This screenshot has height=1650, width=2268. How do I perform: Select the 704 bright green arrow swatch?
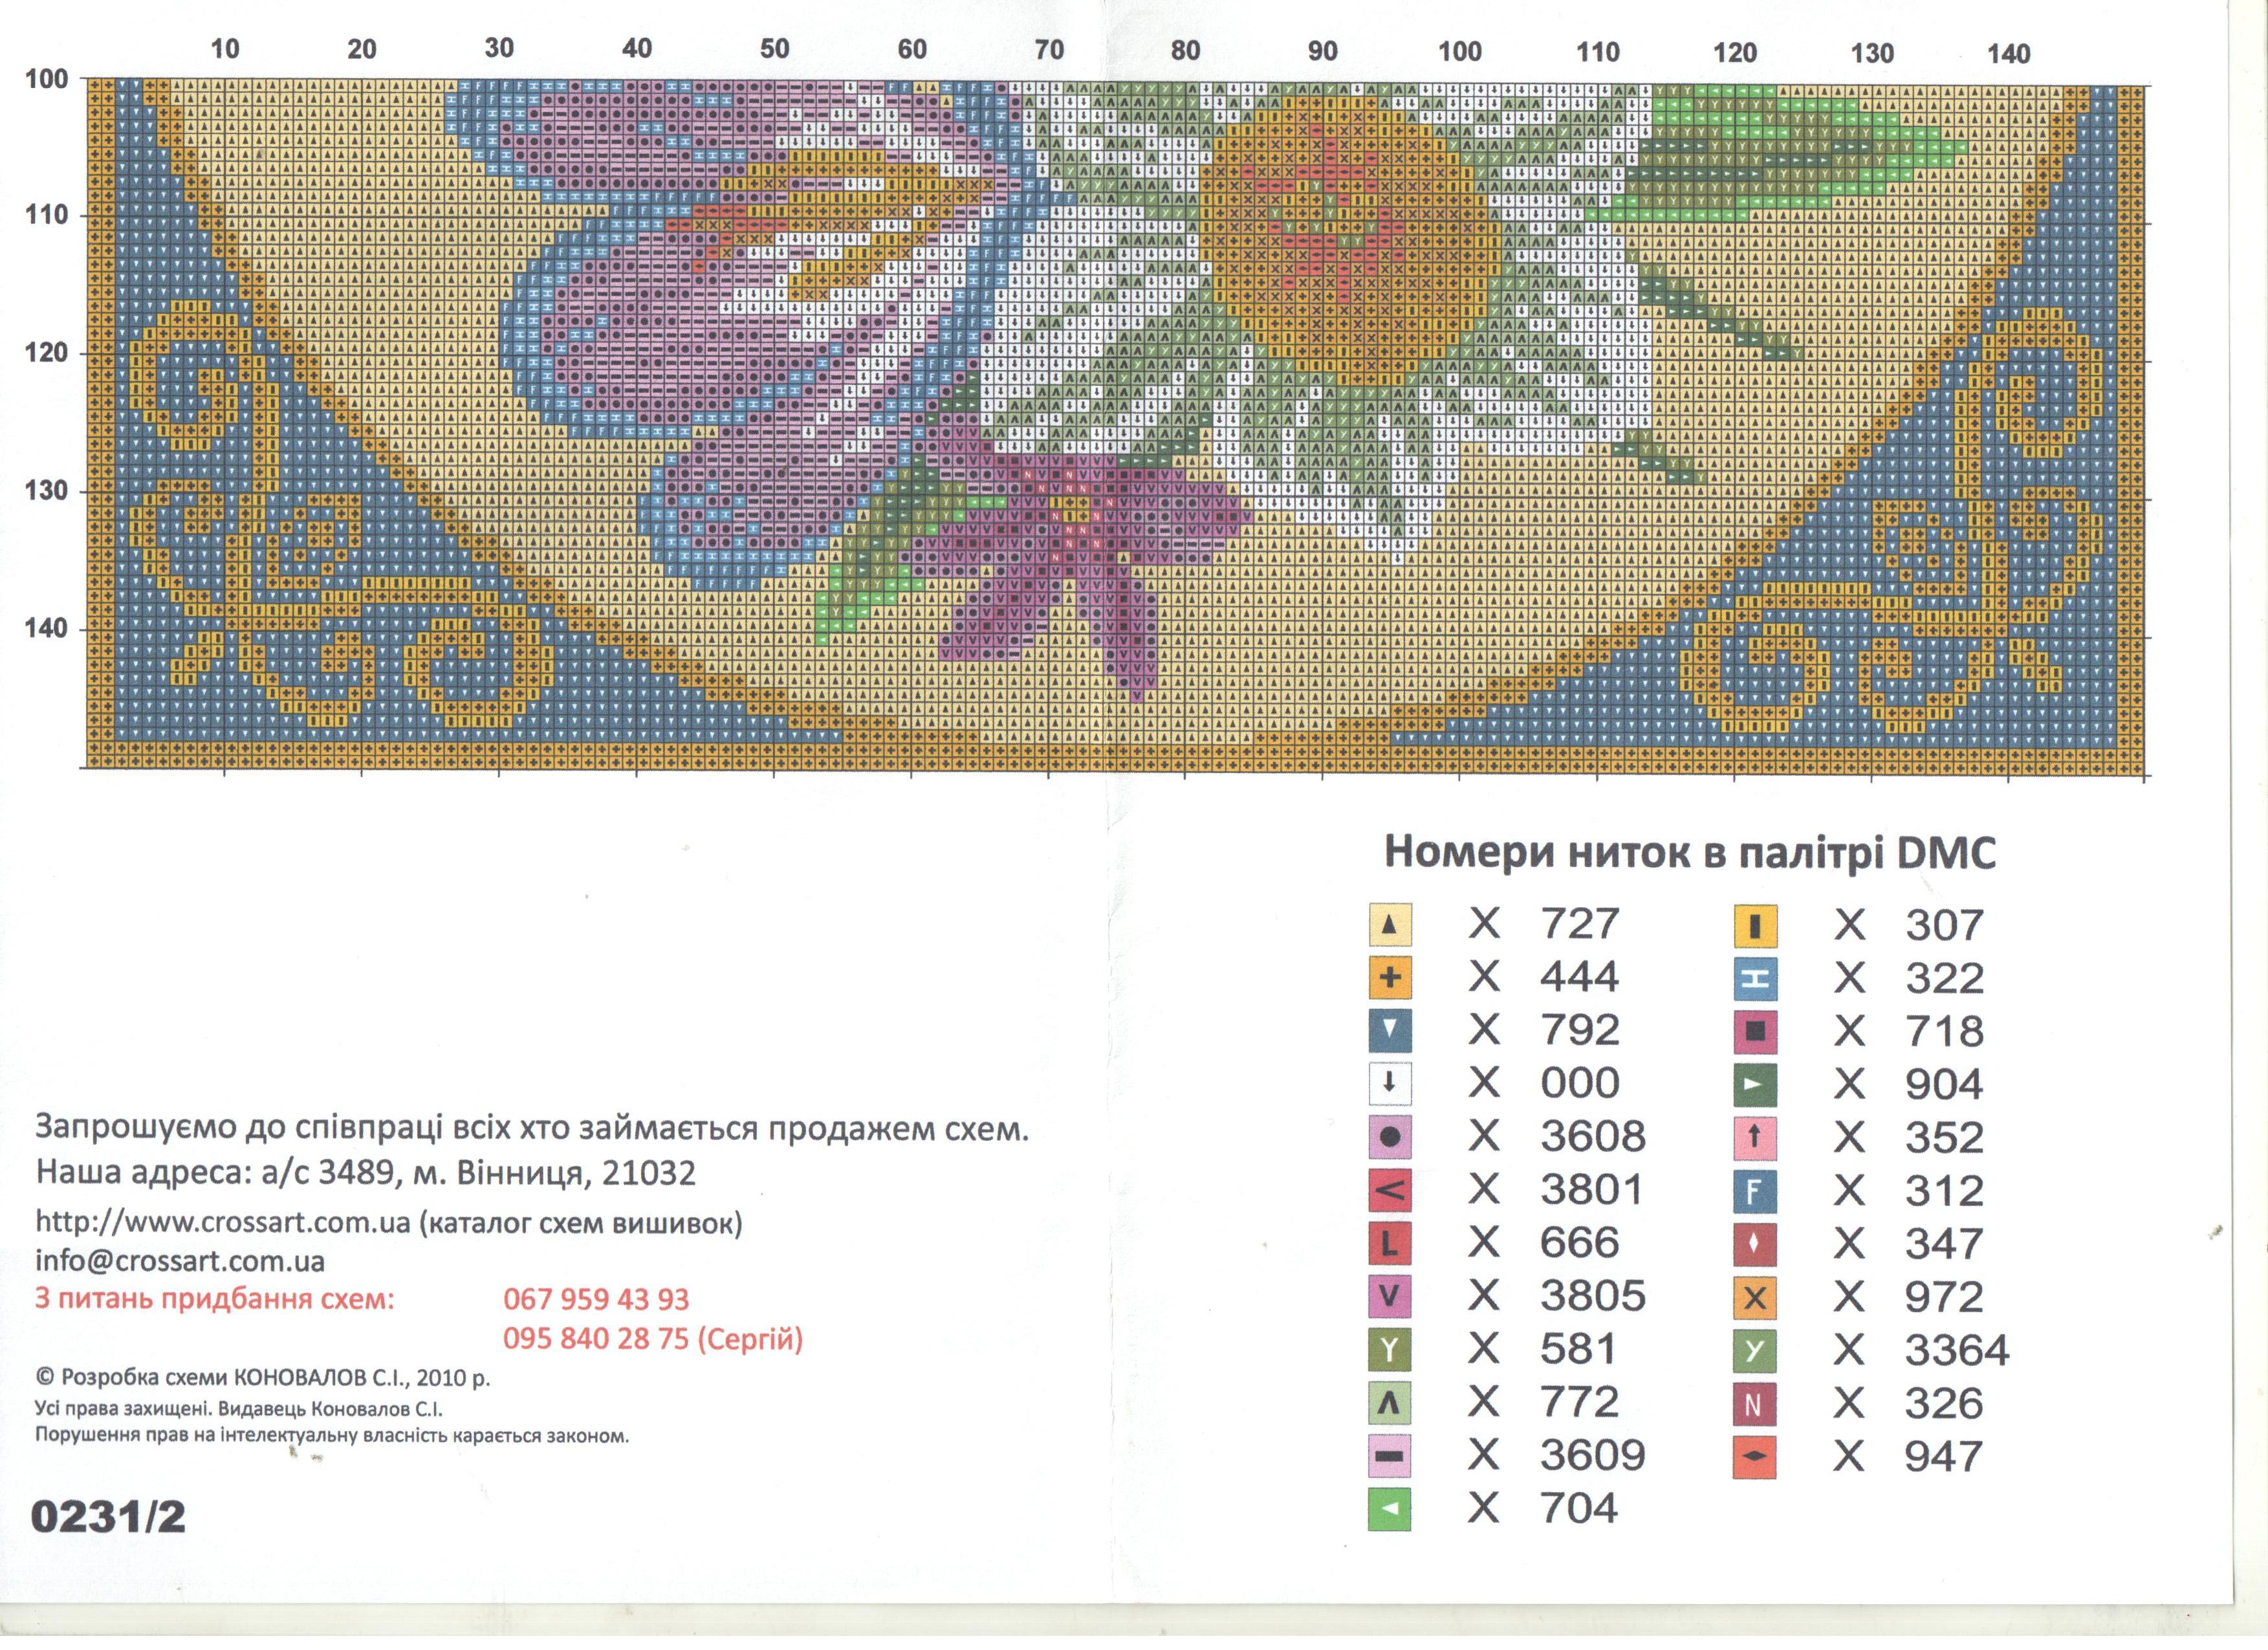point(1389,1509)
